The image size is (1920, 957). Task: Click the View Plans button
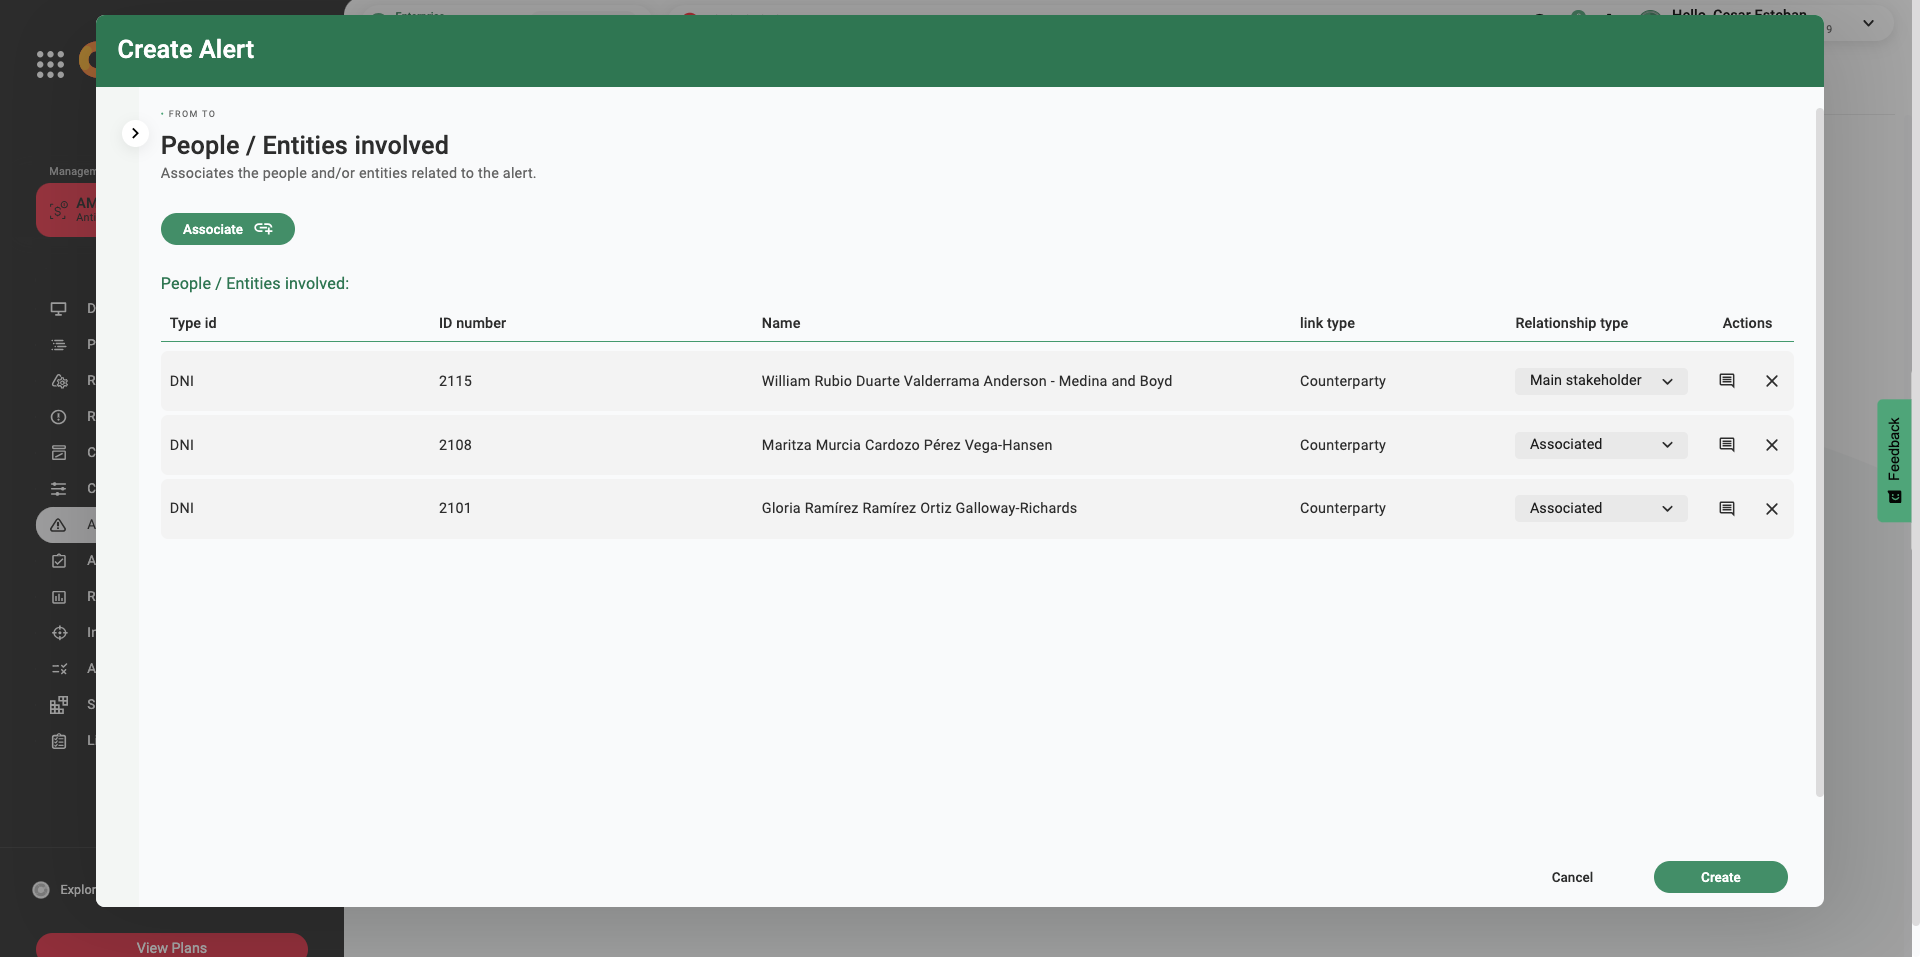171,946
